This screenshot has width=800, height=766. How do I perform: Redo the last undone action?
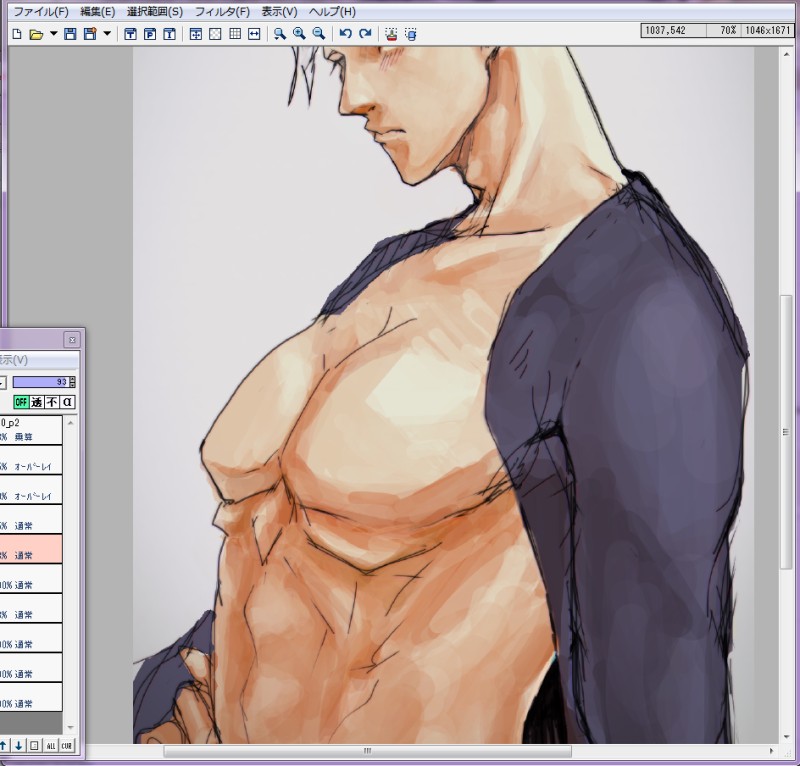click(x=365, y=34)
